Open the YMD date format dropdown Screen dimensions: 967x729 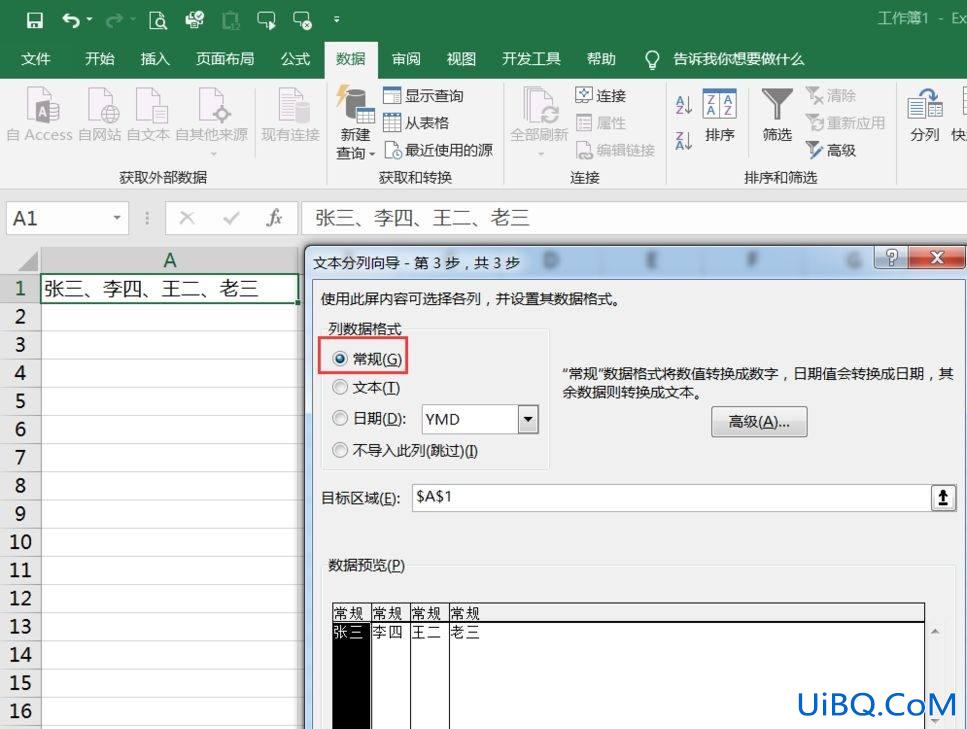[528, 419]
